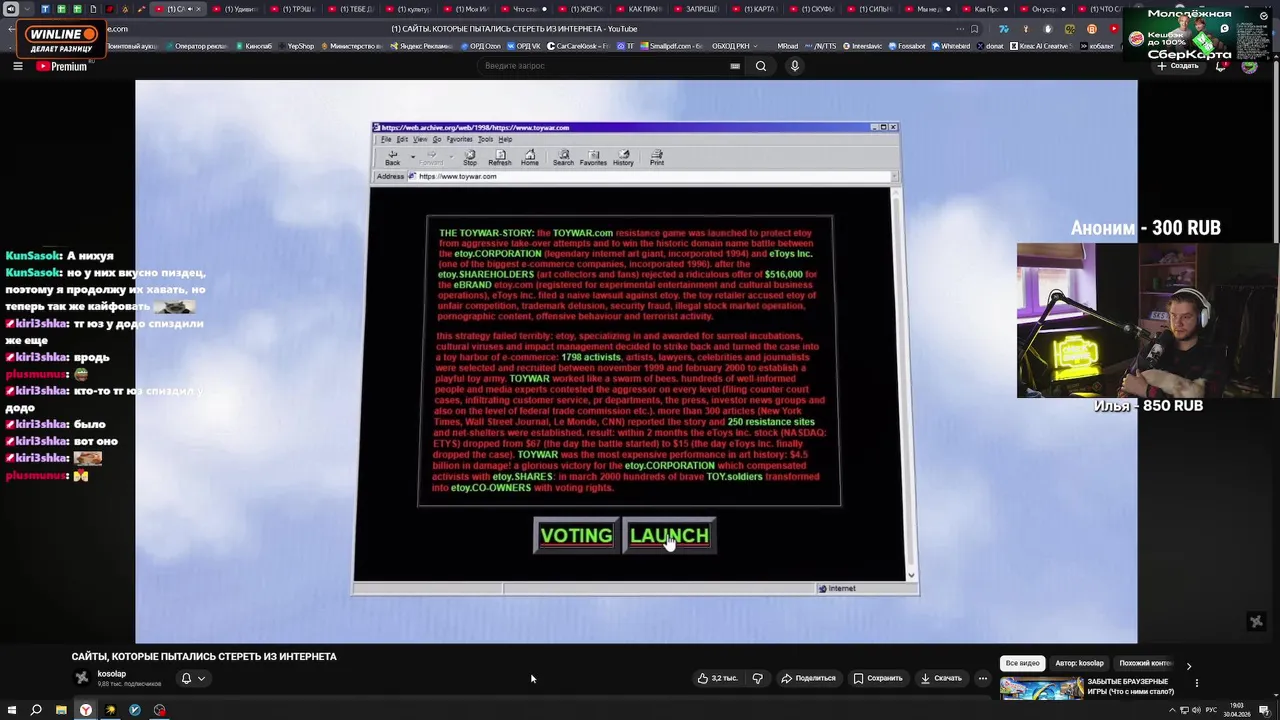Viewport: 1280px width, 720px height.
Task: Click the YouTube Premium logo
Action: tap(62, 66)
